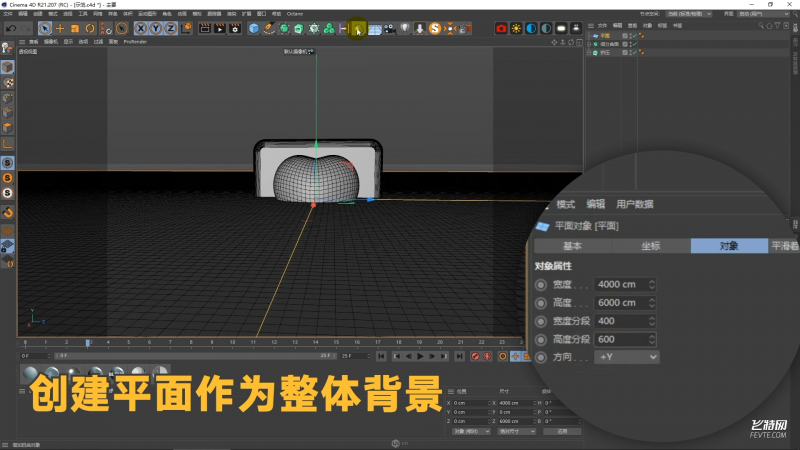Select the 平面 object in Object Manager
The height and width of the screenshot is (450, 800).
pyautogui.click(x=605, y=36)
